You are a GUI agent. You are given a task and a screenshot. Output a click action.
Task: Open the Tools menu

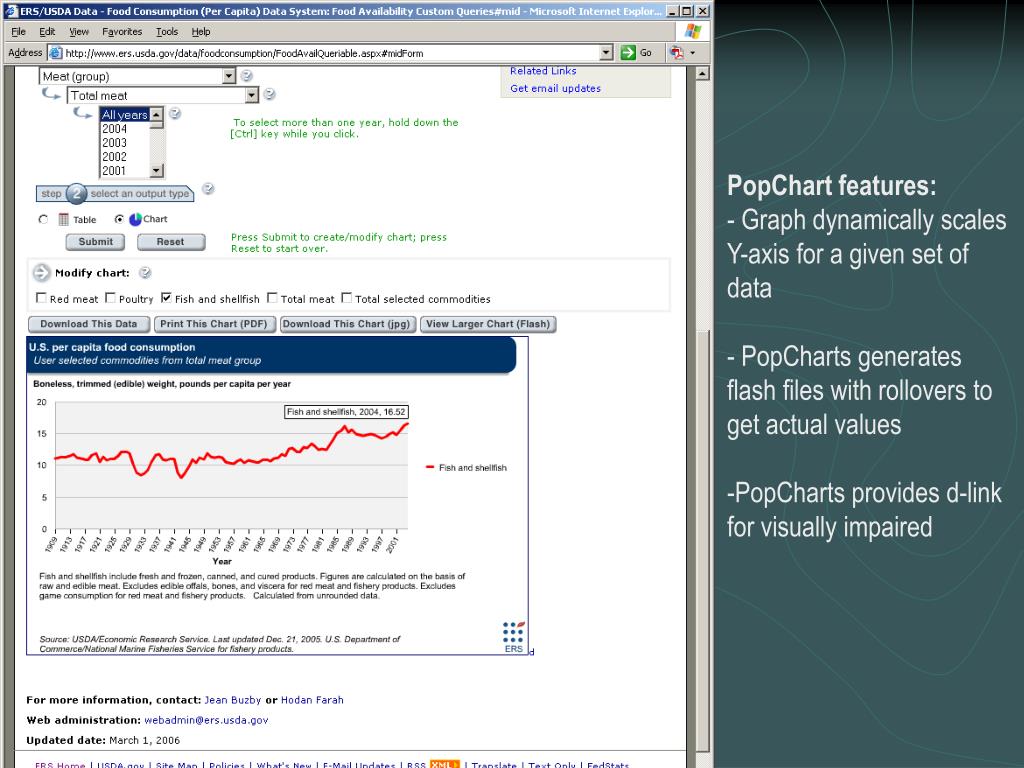click(167, 31)
